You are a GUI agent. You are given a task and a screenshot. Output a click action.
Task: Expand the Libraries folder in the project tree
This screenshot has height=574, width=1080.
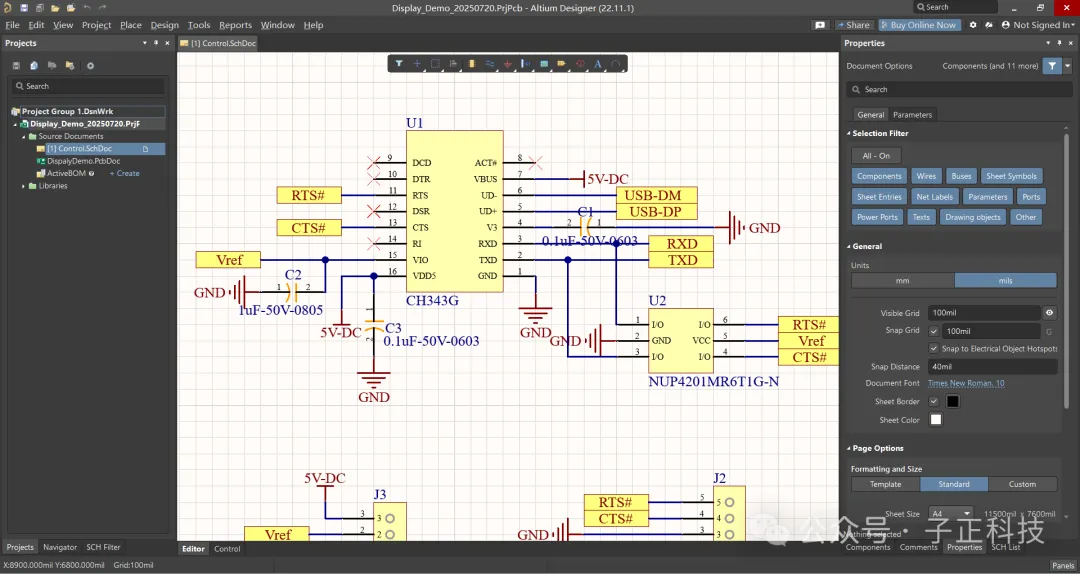[x=23, y=186]
